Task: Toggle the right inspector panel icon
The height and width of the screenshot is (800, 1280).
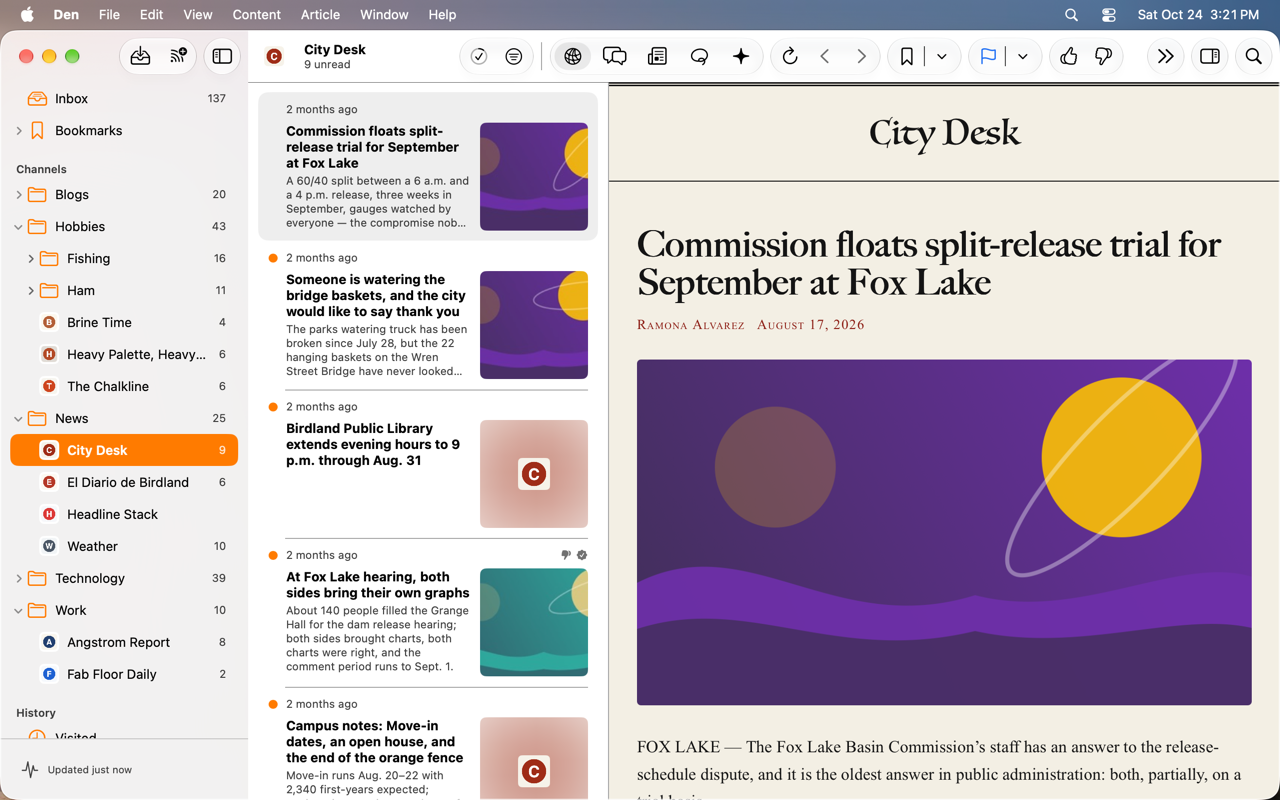Action: [1210, 57]
